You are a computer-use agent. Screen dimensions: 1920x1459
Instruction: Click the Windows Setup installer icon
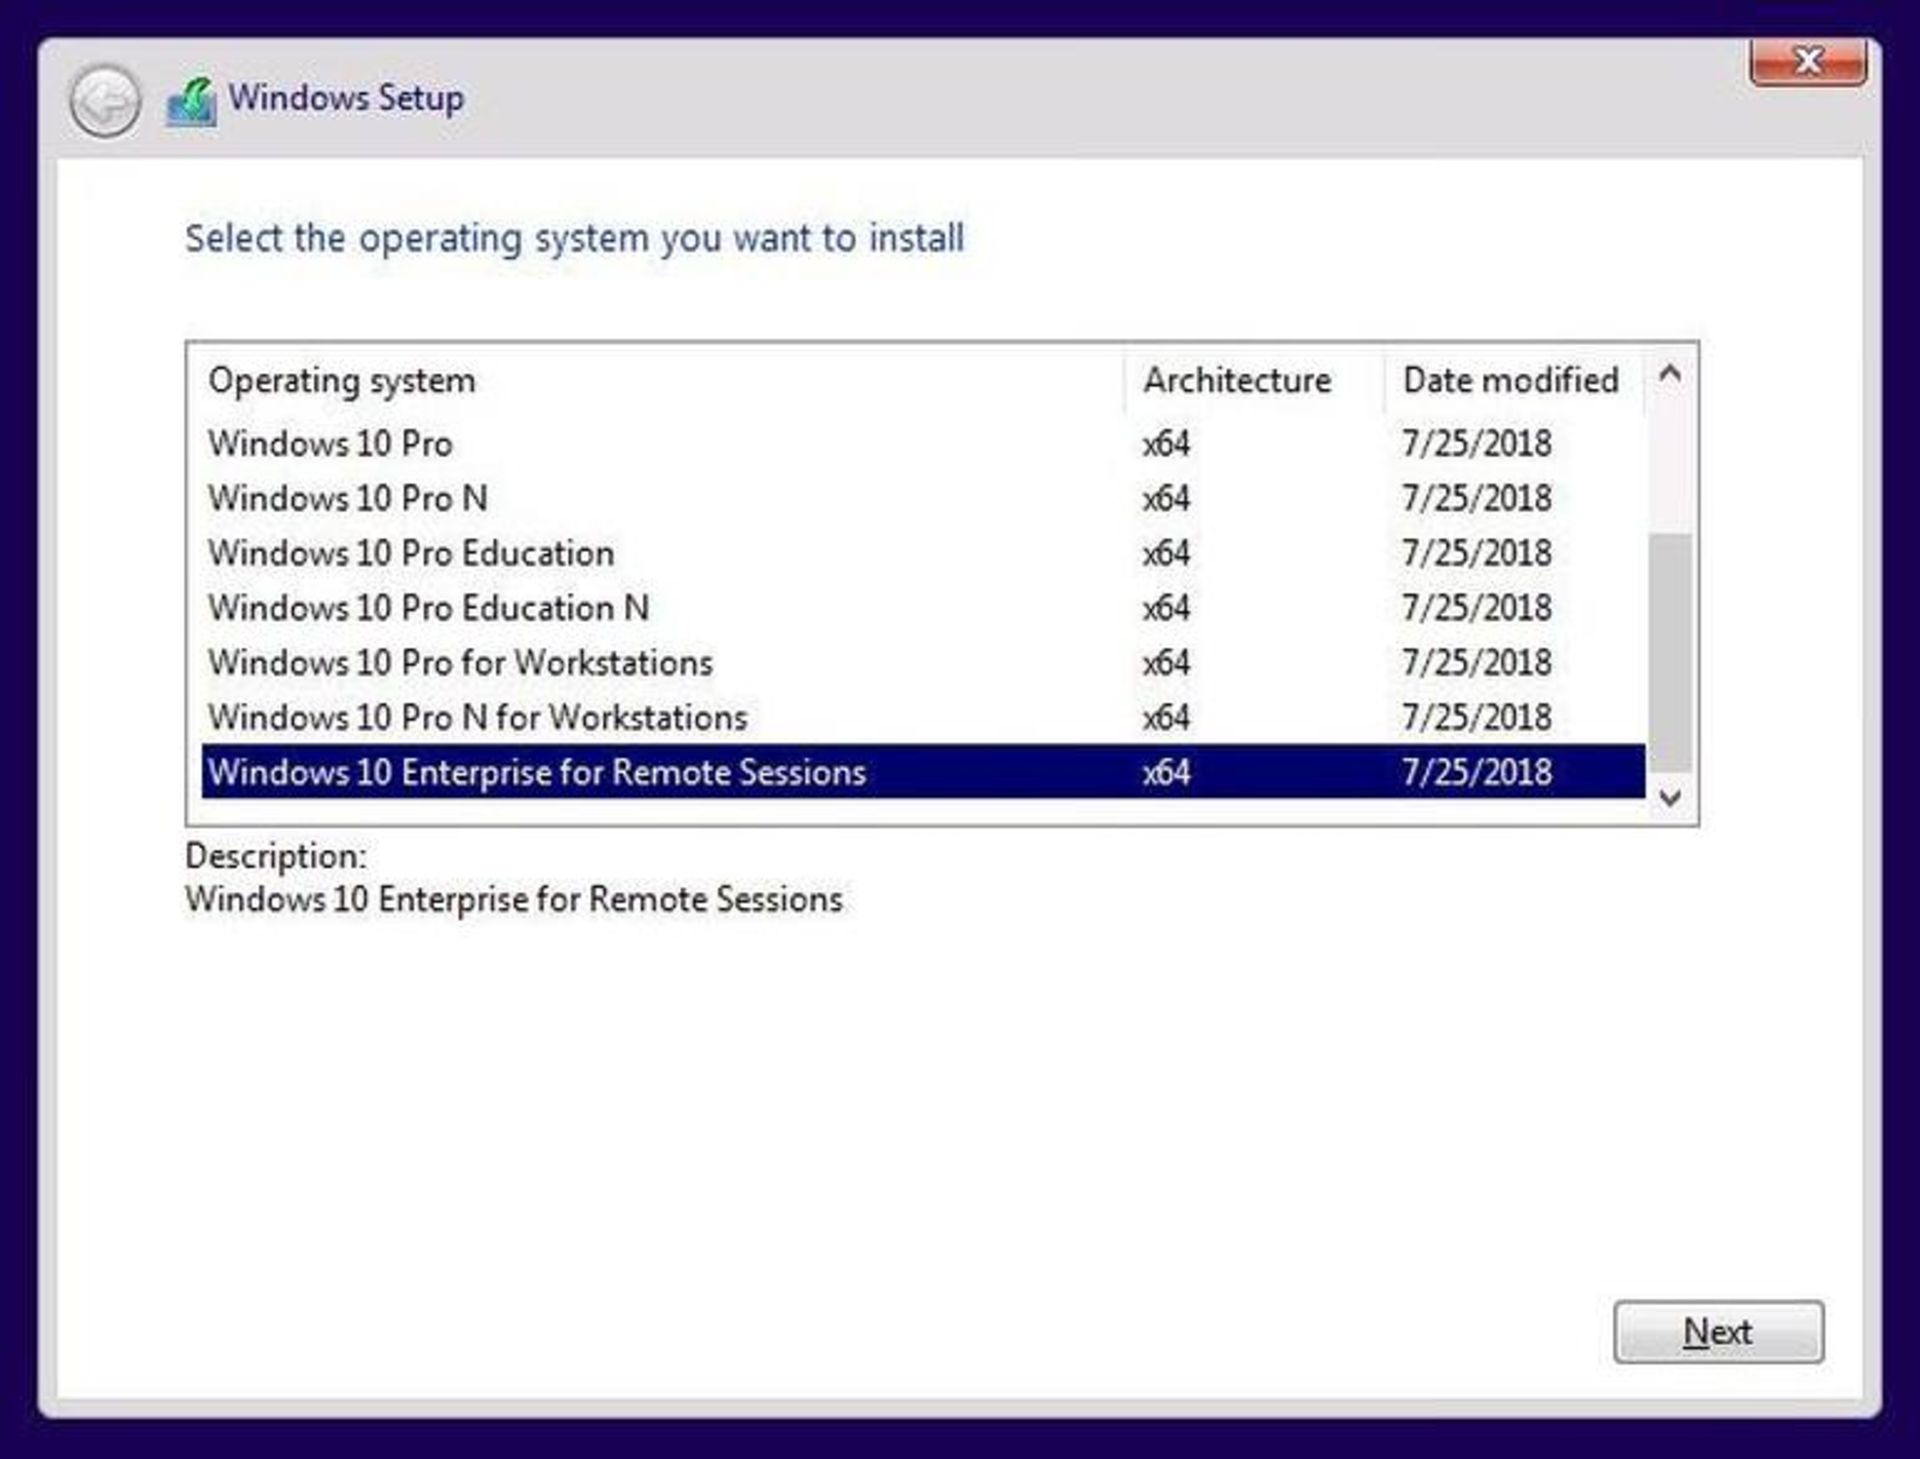191,101
